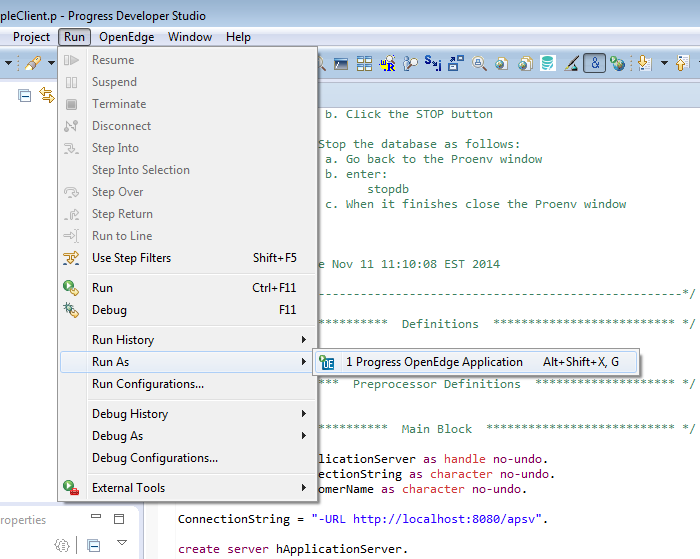The image size is (700, 559).
Task: Click the yellow 'R' magnifier toolbar icon
Action: pyautogui.click(x=388, y=64)
